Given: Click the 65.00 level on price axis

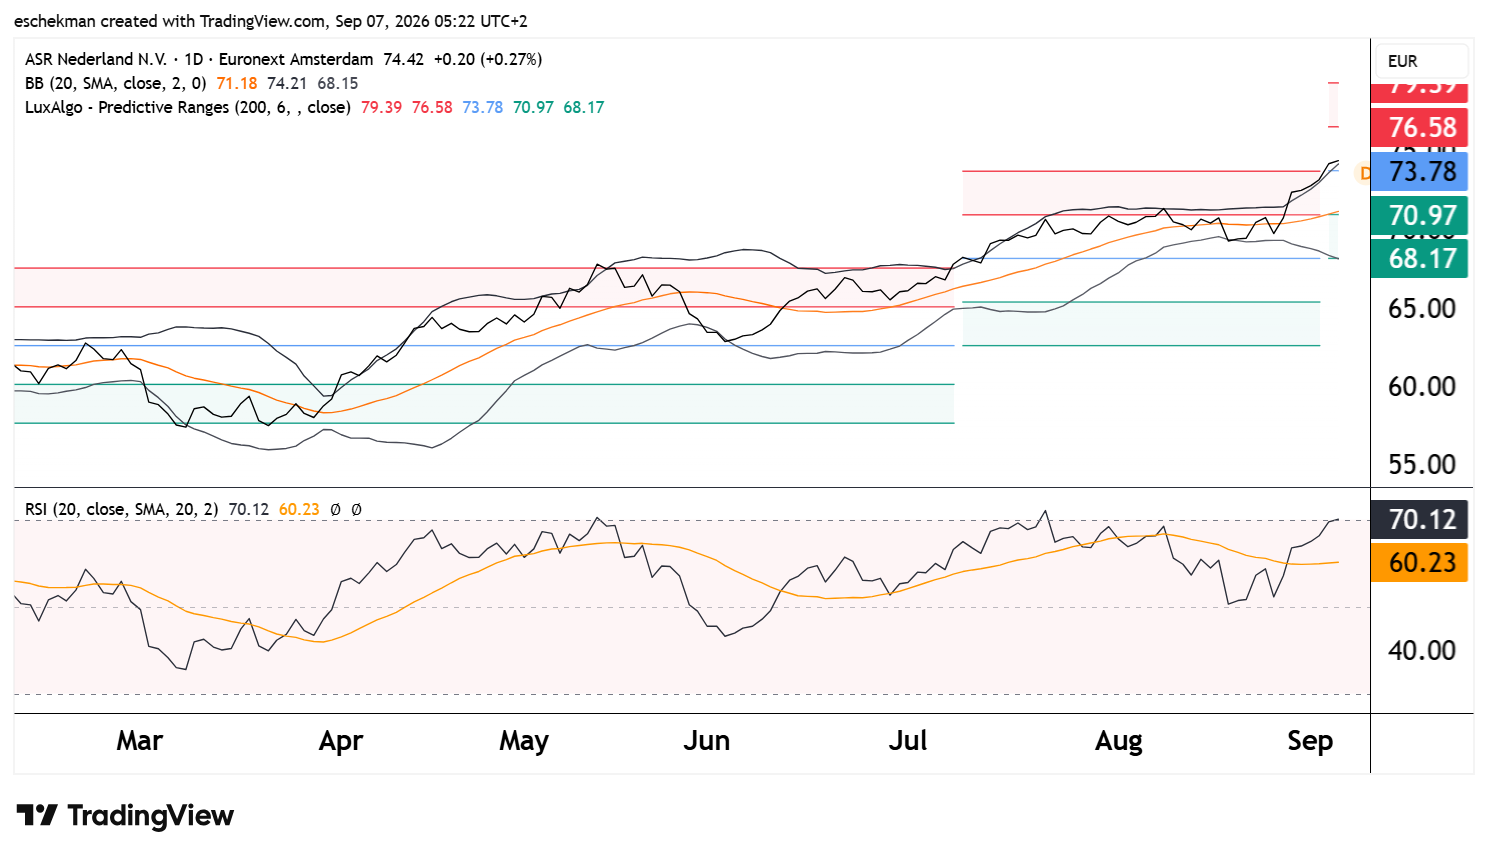Looking at the screenshot, I should point(1422,309).
